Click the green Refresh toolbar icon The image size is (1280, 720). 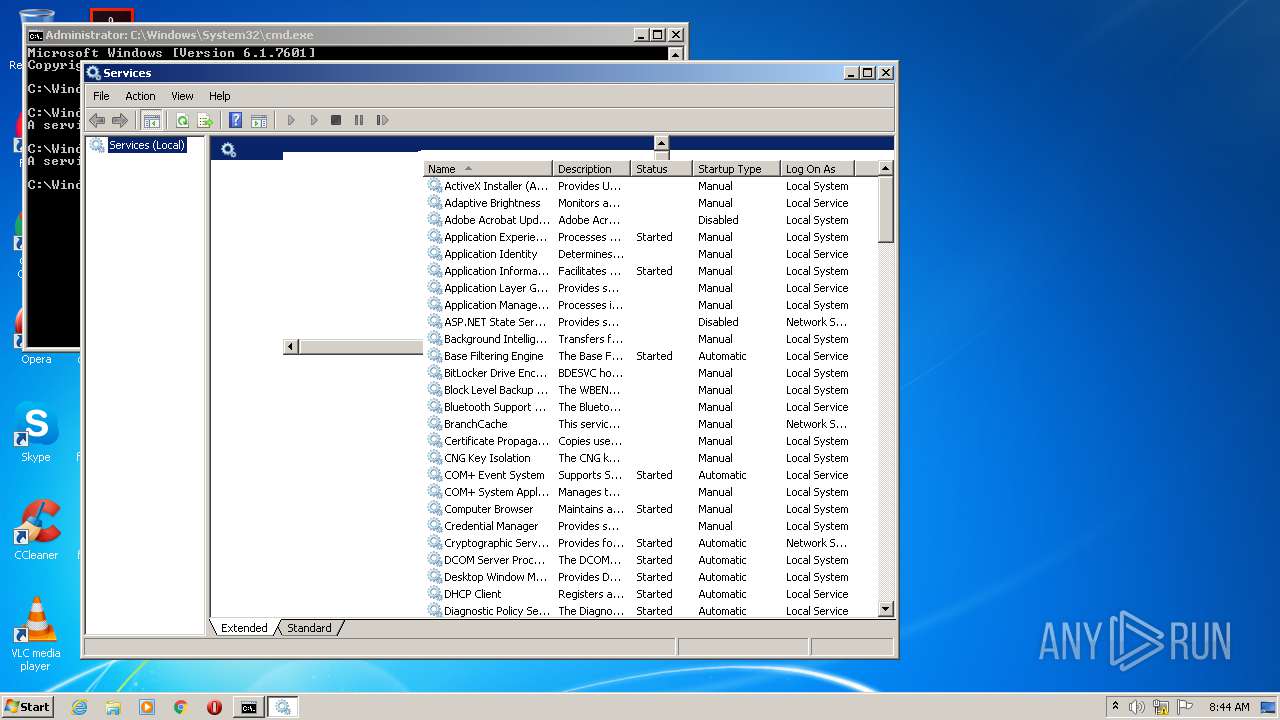[x=182, y=120]
